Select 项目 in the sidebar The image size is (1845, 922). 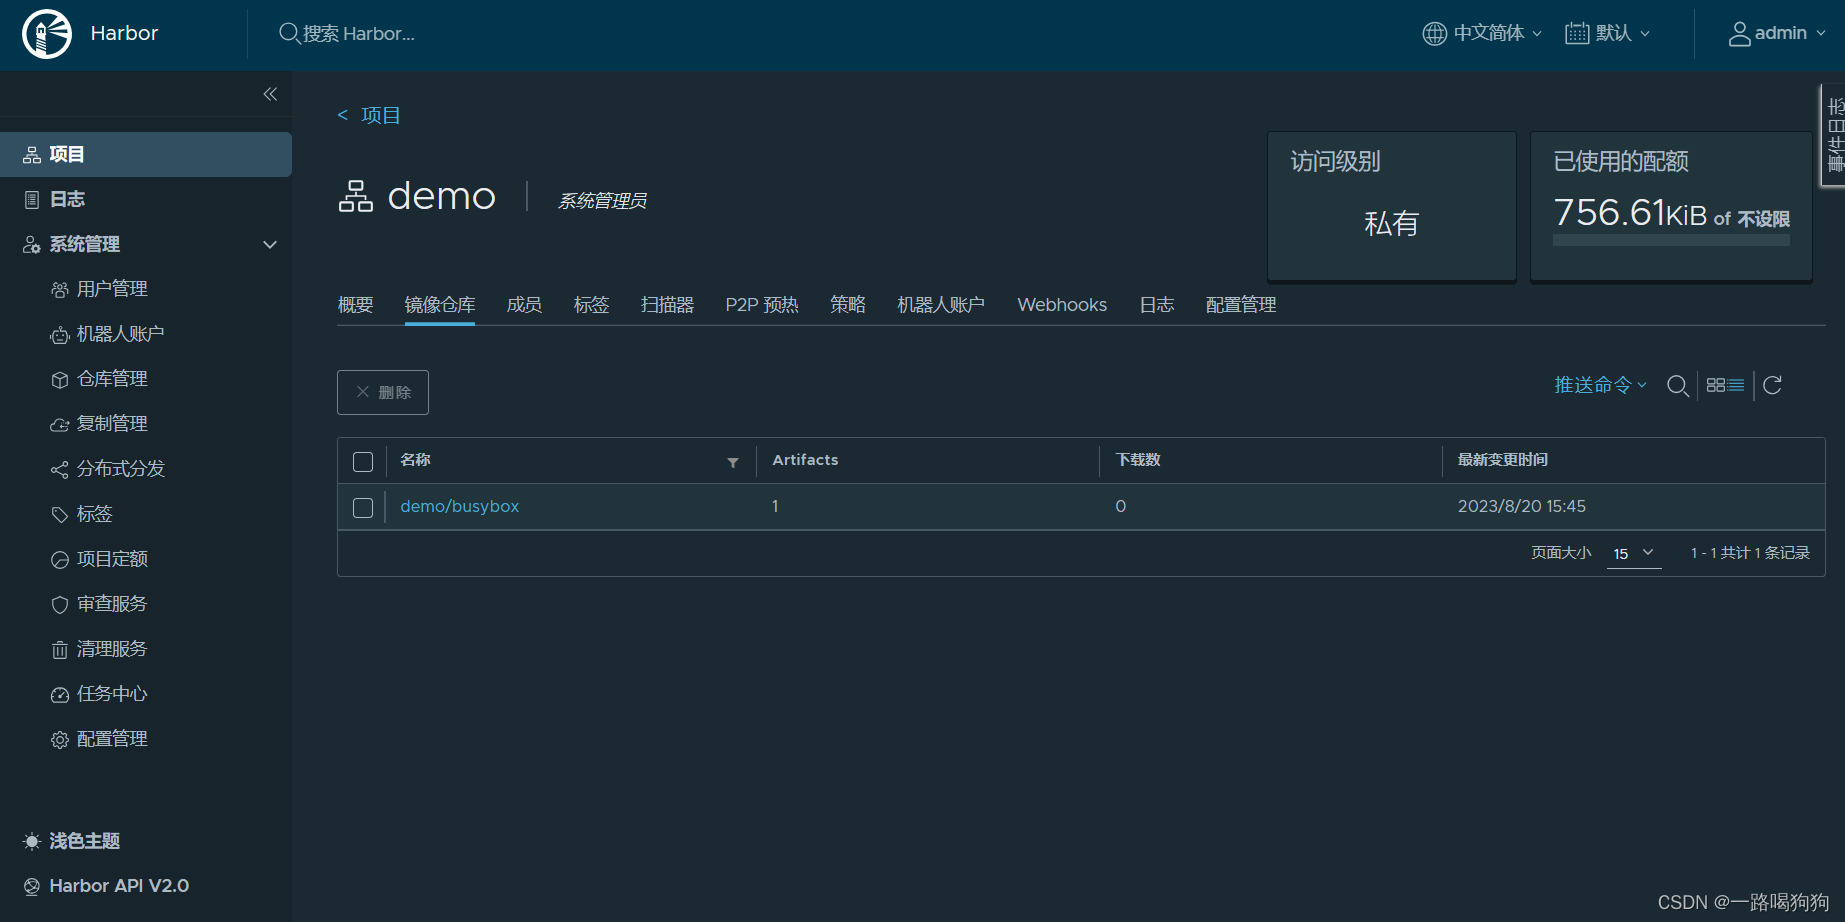[x=146, y=154]
